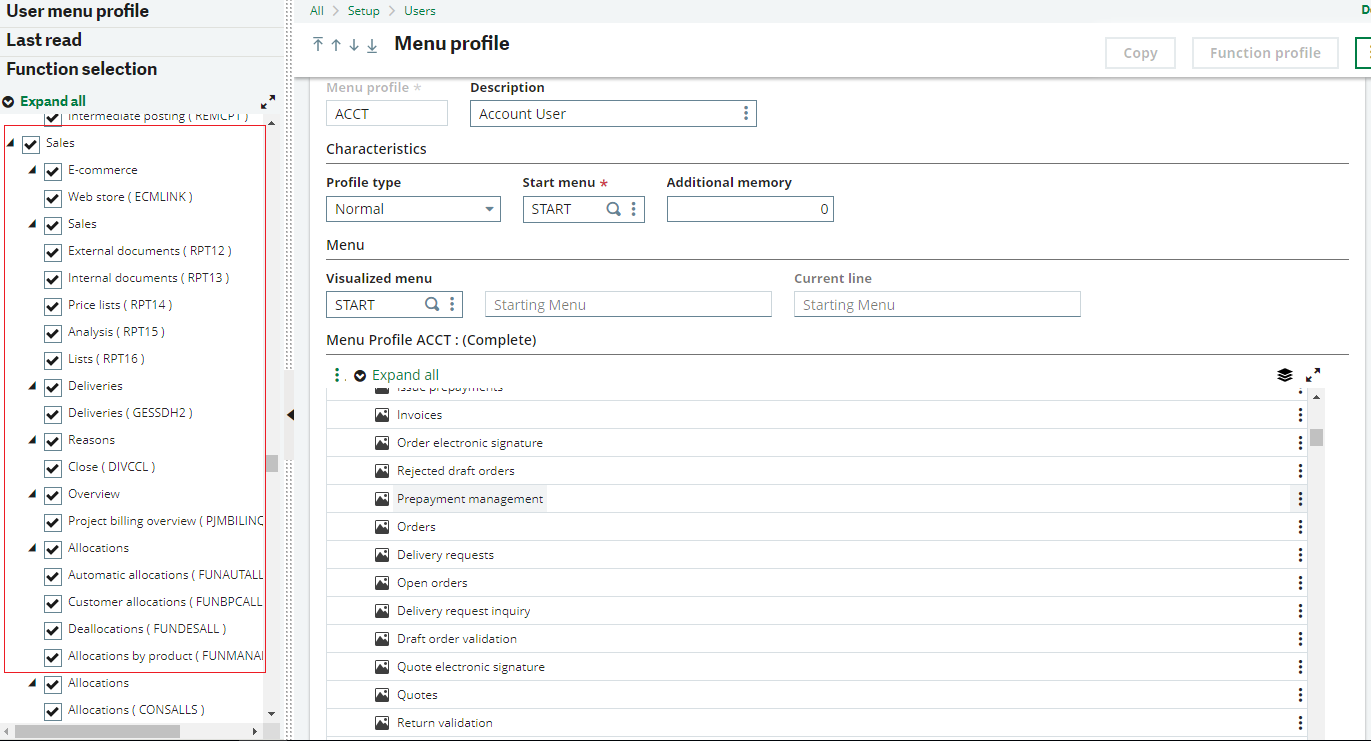Open the Setup breadcrumb entry
This screenshot has width=1371, height=741.
[364, 10]
